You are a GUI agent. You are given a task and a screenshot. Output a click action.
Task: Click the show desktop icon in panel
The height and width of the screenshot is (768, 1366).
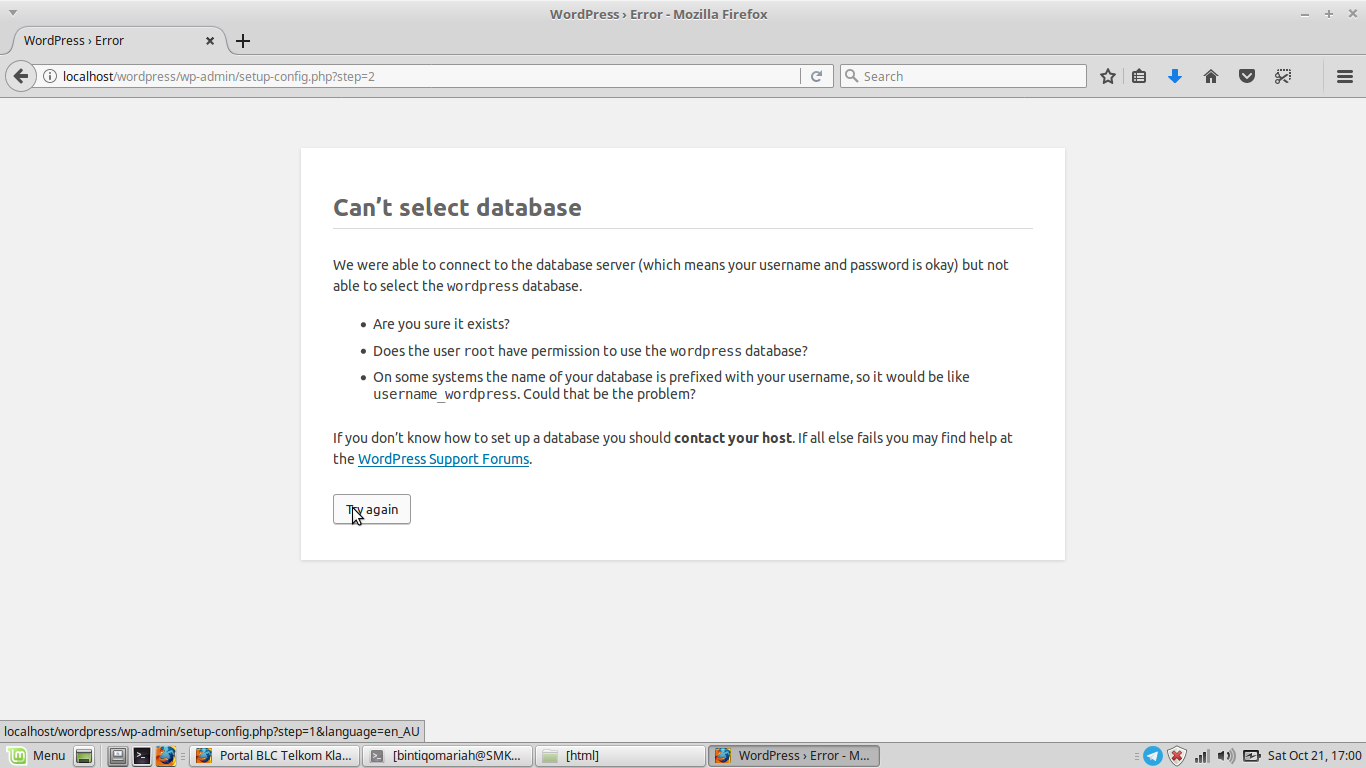(84, 756)
